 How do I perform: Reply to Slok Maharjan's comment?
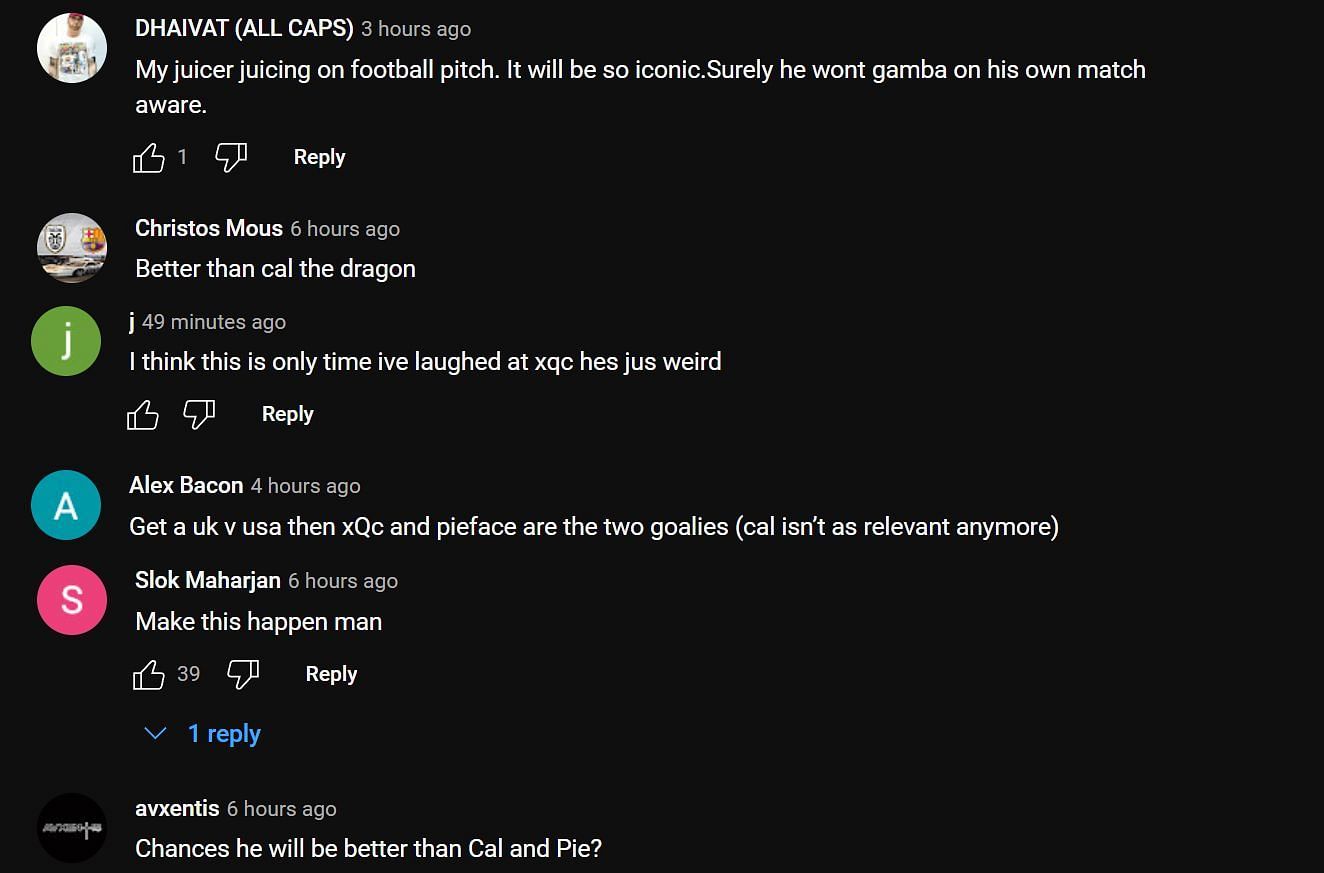click(331, 674)
